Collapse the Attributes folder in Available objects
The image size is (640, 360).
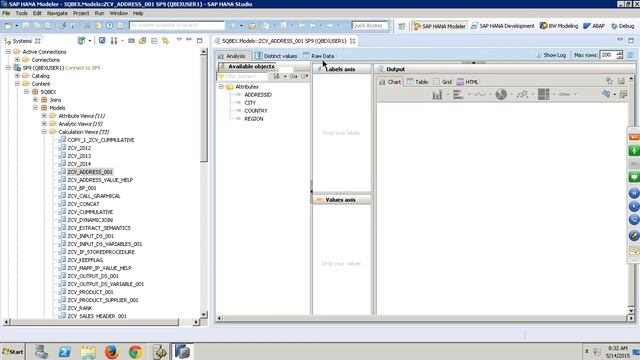(x=221, y=87)
